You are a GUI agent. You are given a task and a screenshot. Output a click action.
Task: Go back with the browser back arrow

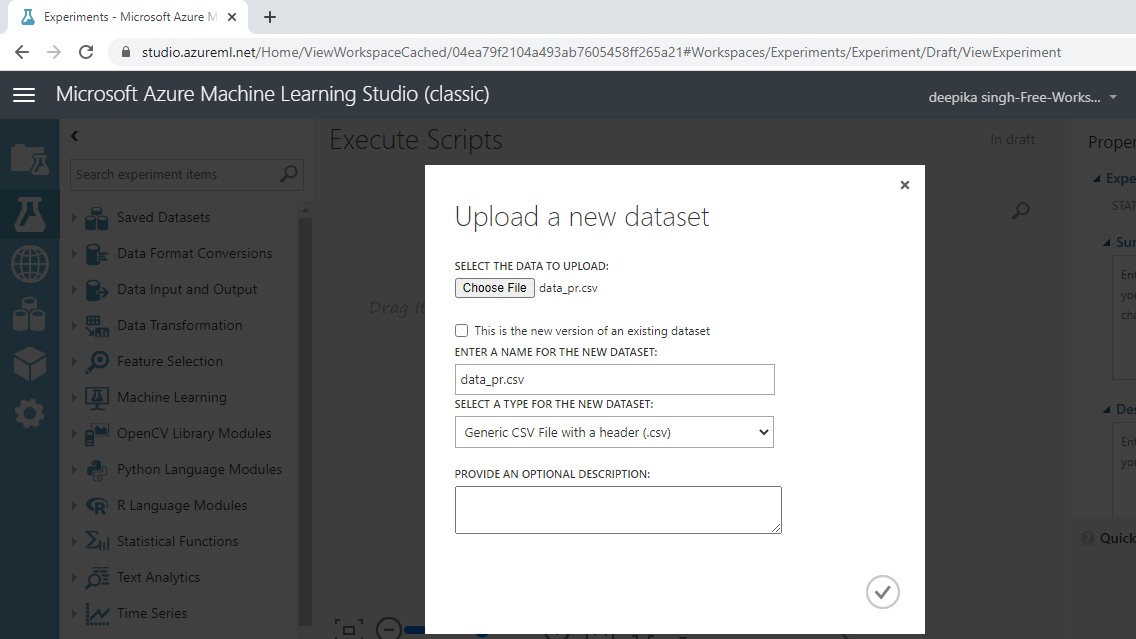(22, 52)
